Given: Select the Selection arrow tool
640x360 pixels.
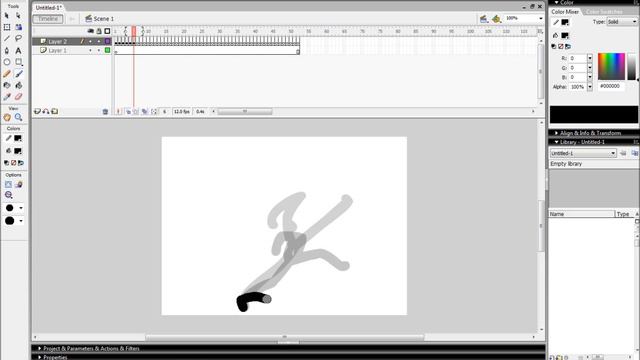Looking at the screenshot, I should pyautogui.click(x=7, y=16).
